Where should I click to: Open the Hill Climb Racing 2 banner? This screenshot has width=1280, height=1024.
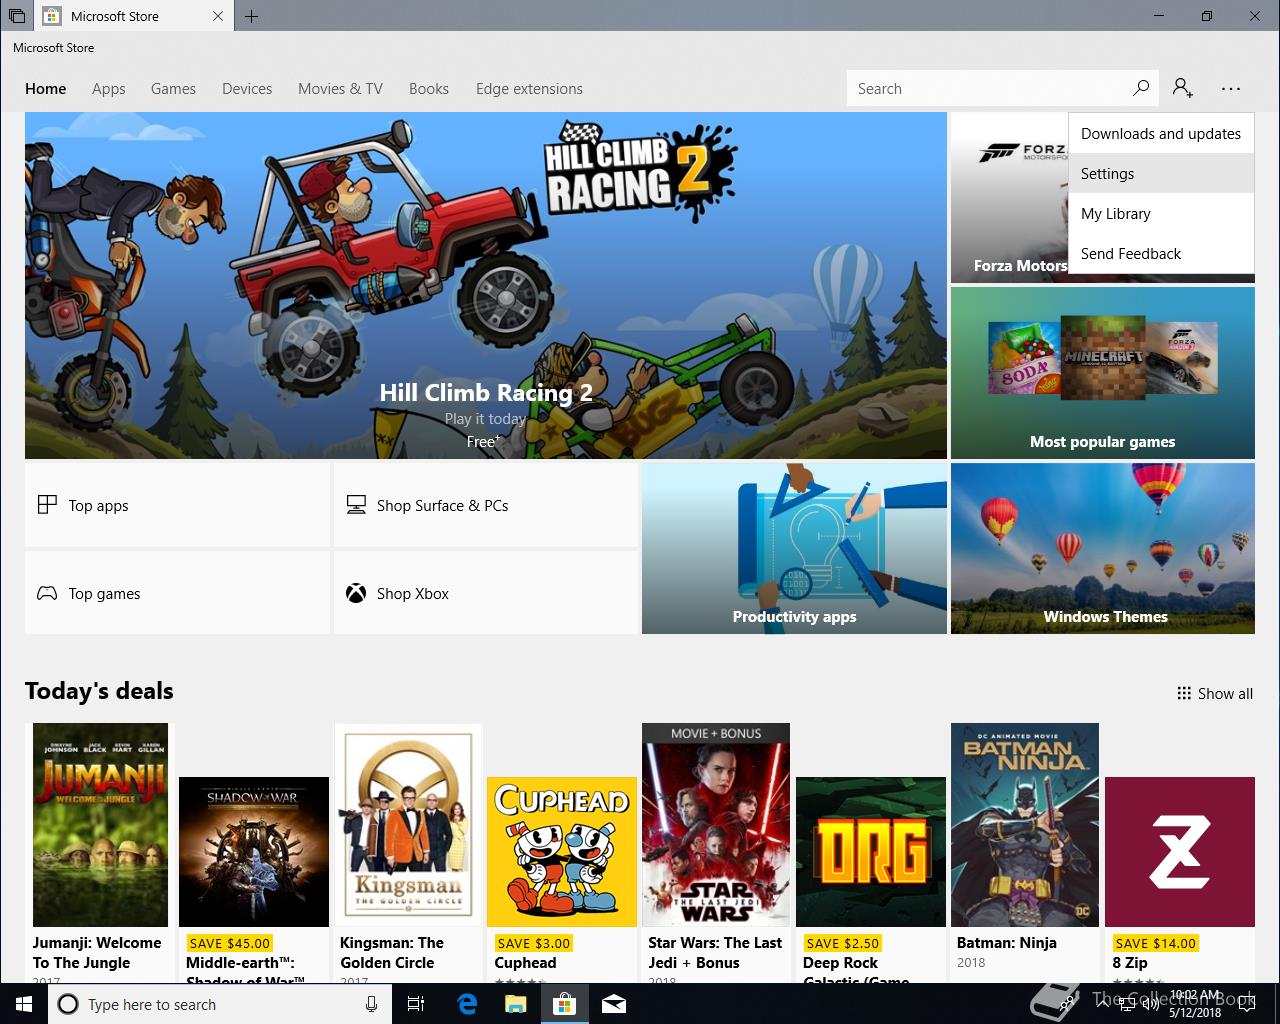click(486, 285)
